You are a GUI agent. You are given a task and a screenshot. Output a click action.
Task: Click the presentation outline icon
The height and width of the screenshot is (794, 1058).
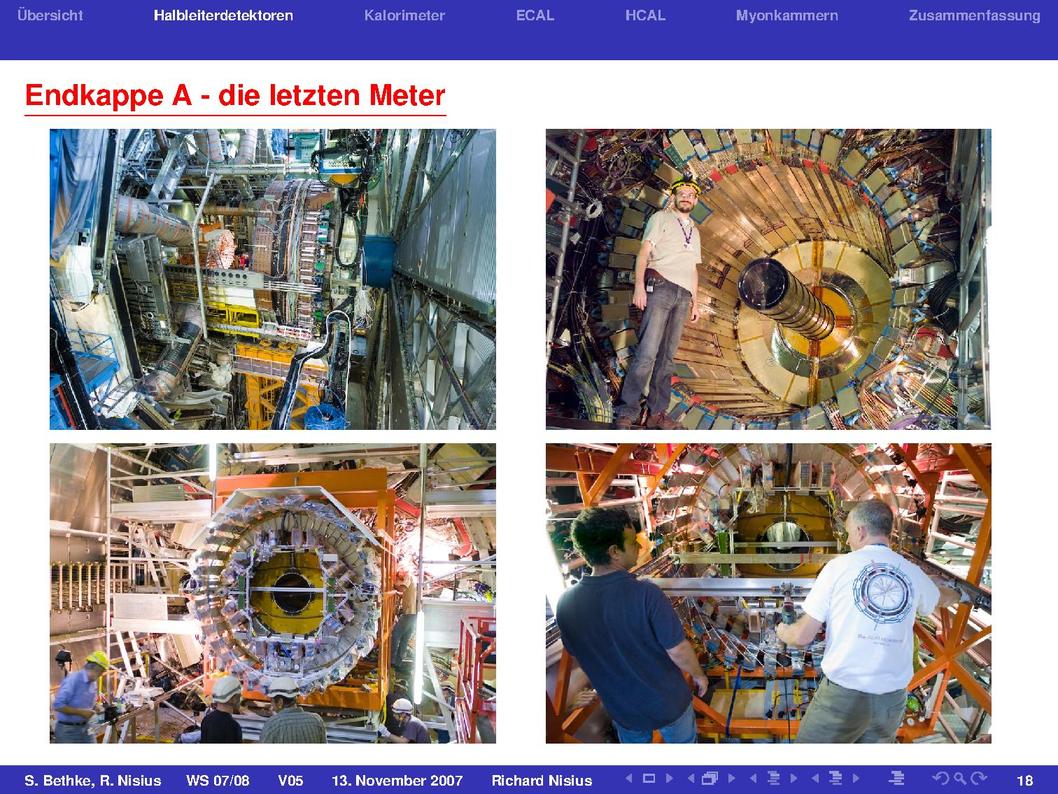pyautogui.click(x=897, y=778)
